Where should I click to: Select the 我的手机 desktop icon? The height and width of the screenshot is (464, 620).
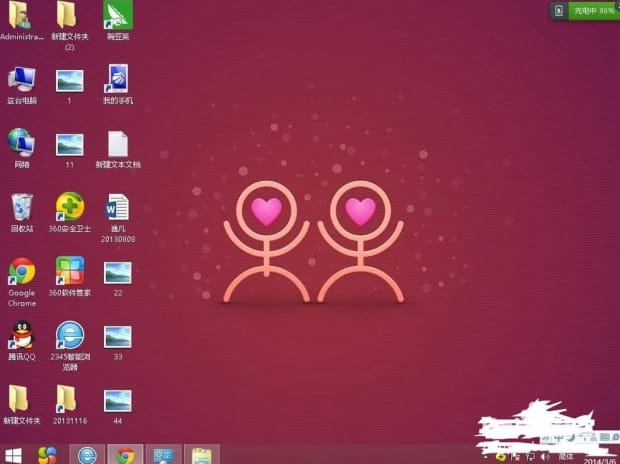[118, 80]
